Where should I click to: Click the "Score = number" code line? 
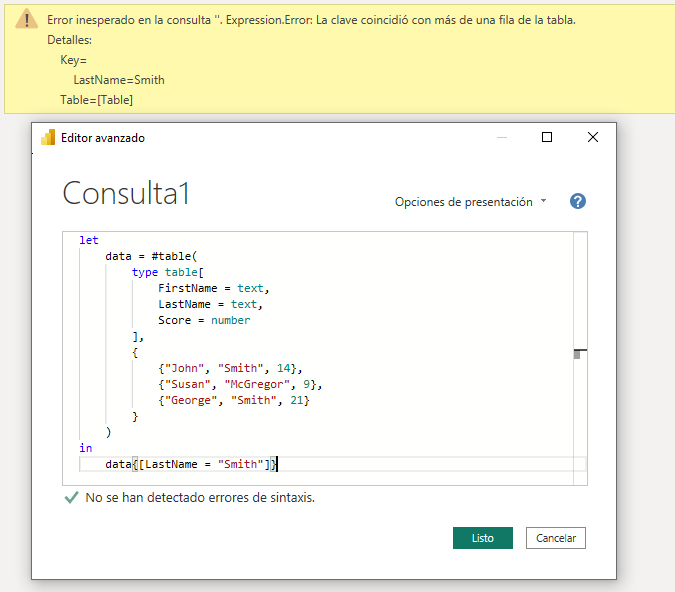pyautogui.click(x=204, y=320)
